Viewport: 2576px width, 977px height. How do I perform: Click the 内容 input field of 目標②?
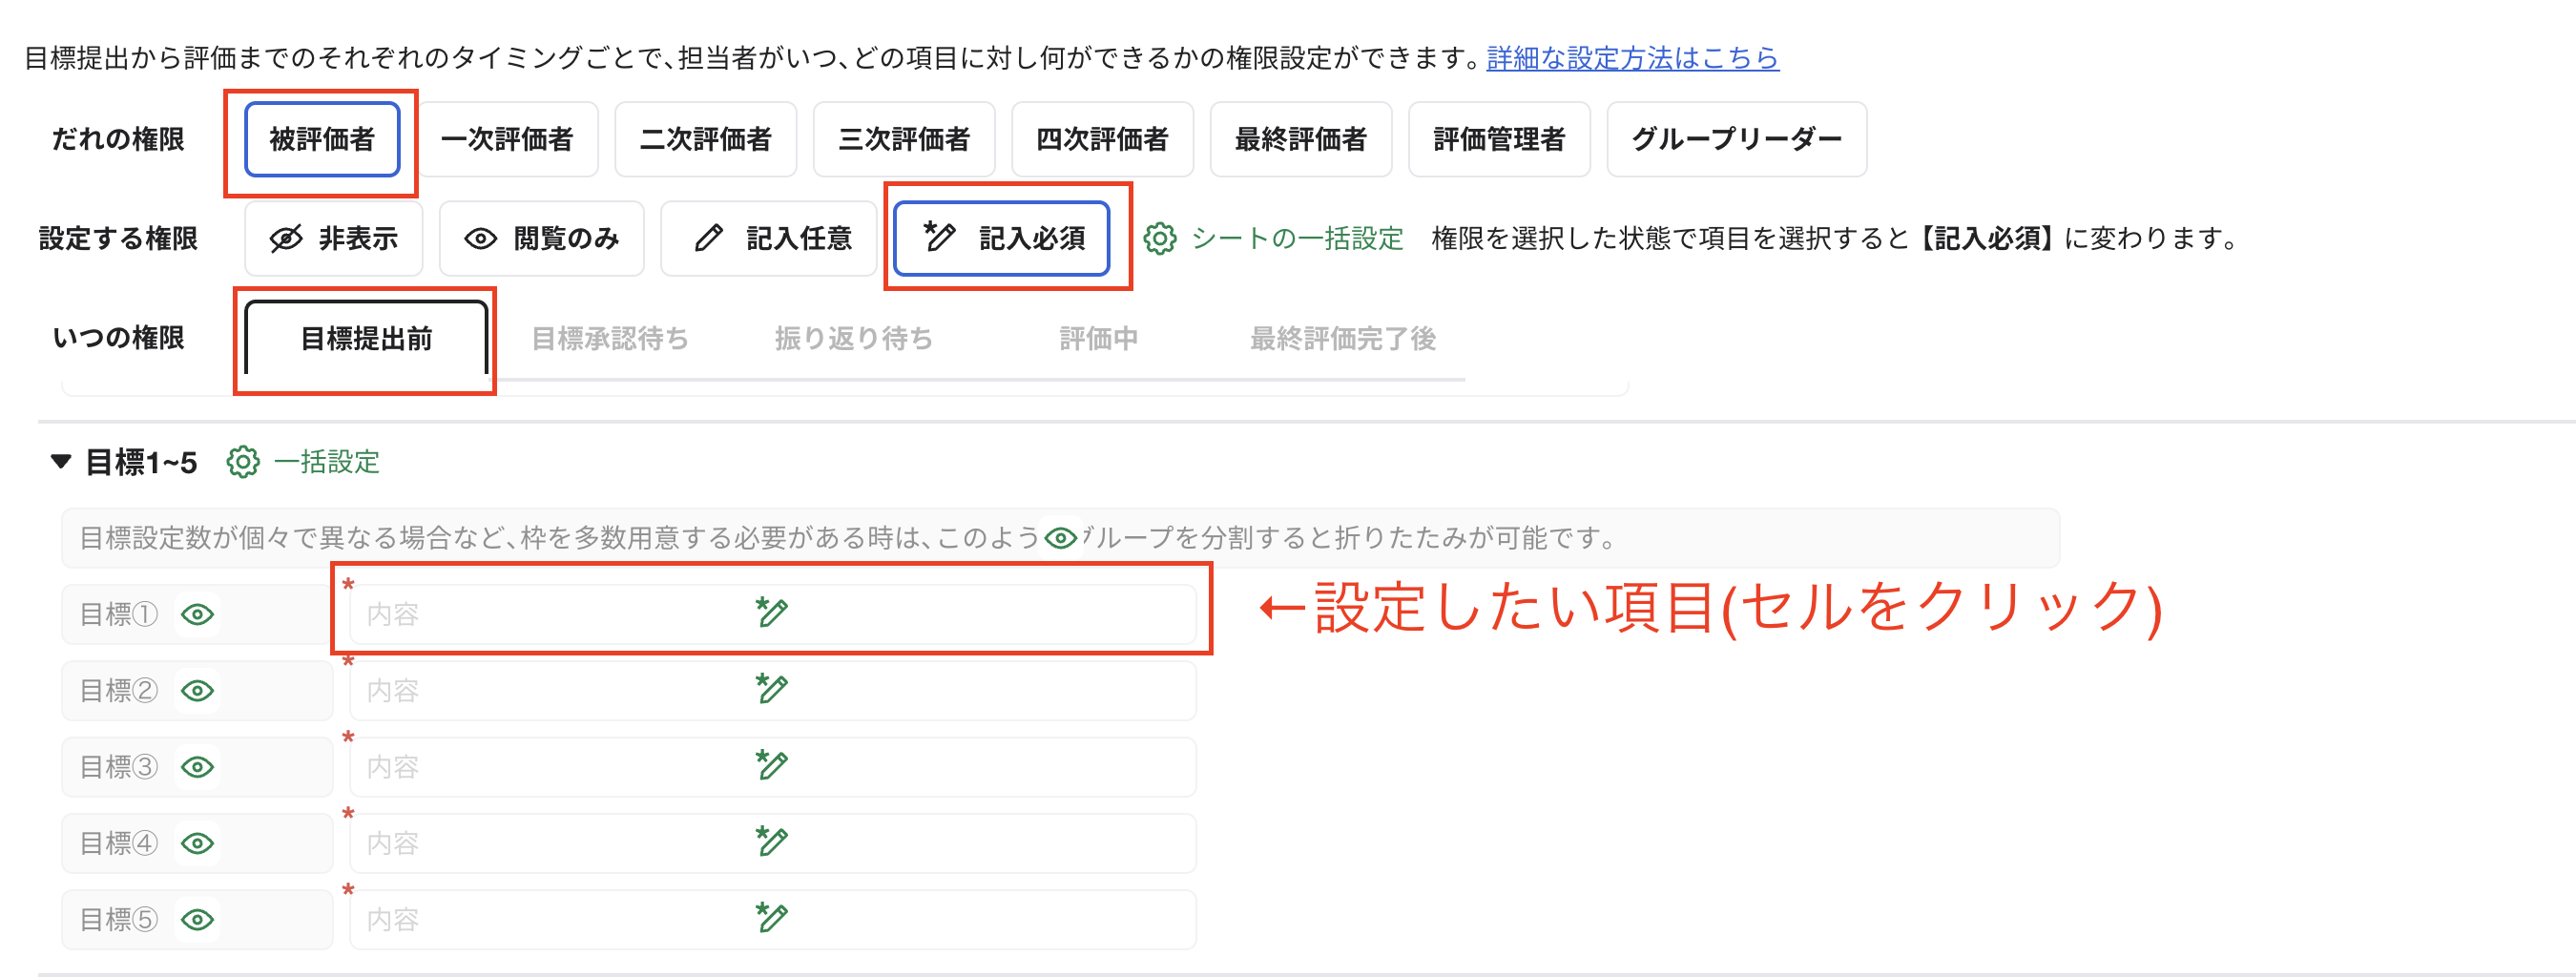(x=500, y=690)
